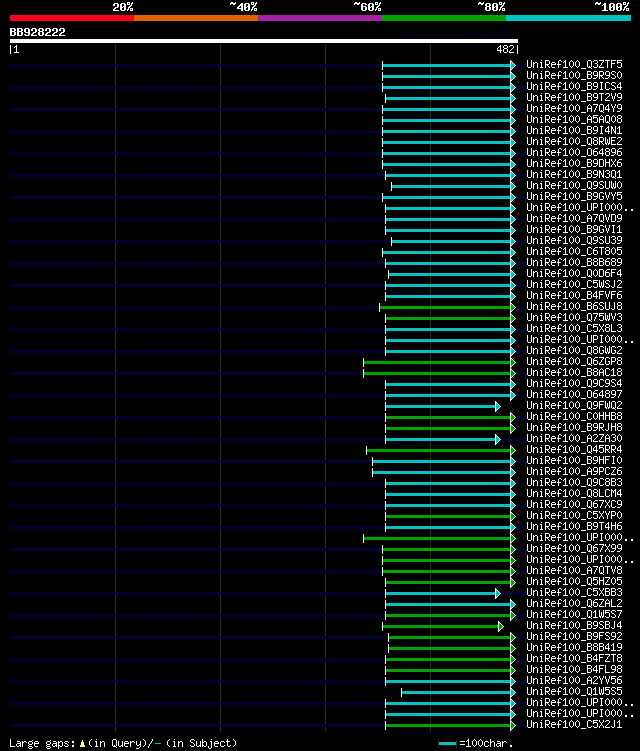Click the green alignment bar for UniRef100_C0HHB8
This screenshot has width=640, height=751.
pos(451,418)
